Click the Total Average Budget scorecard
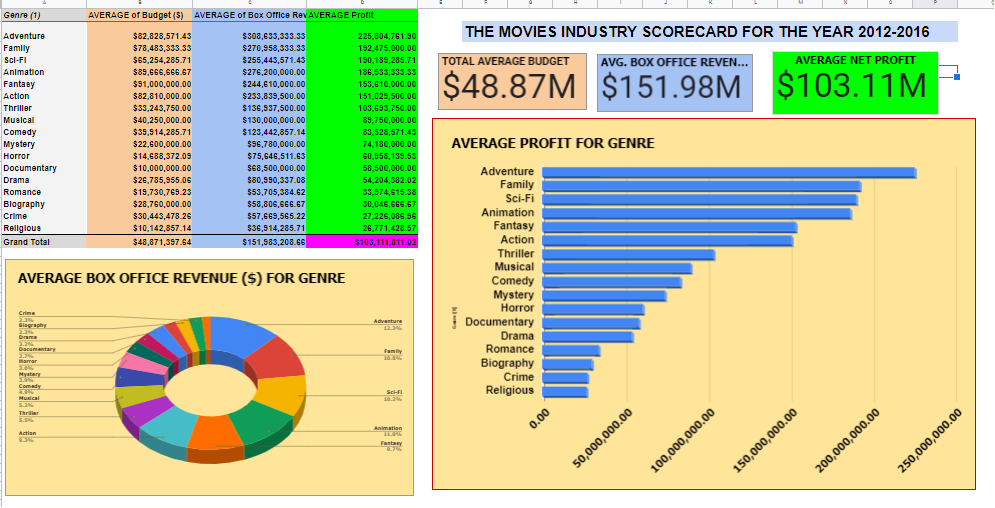This screenshot has height=508, width=995. pos(513,82)
